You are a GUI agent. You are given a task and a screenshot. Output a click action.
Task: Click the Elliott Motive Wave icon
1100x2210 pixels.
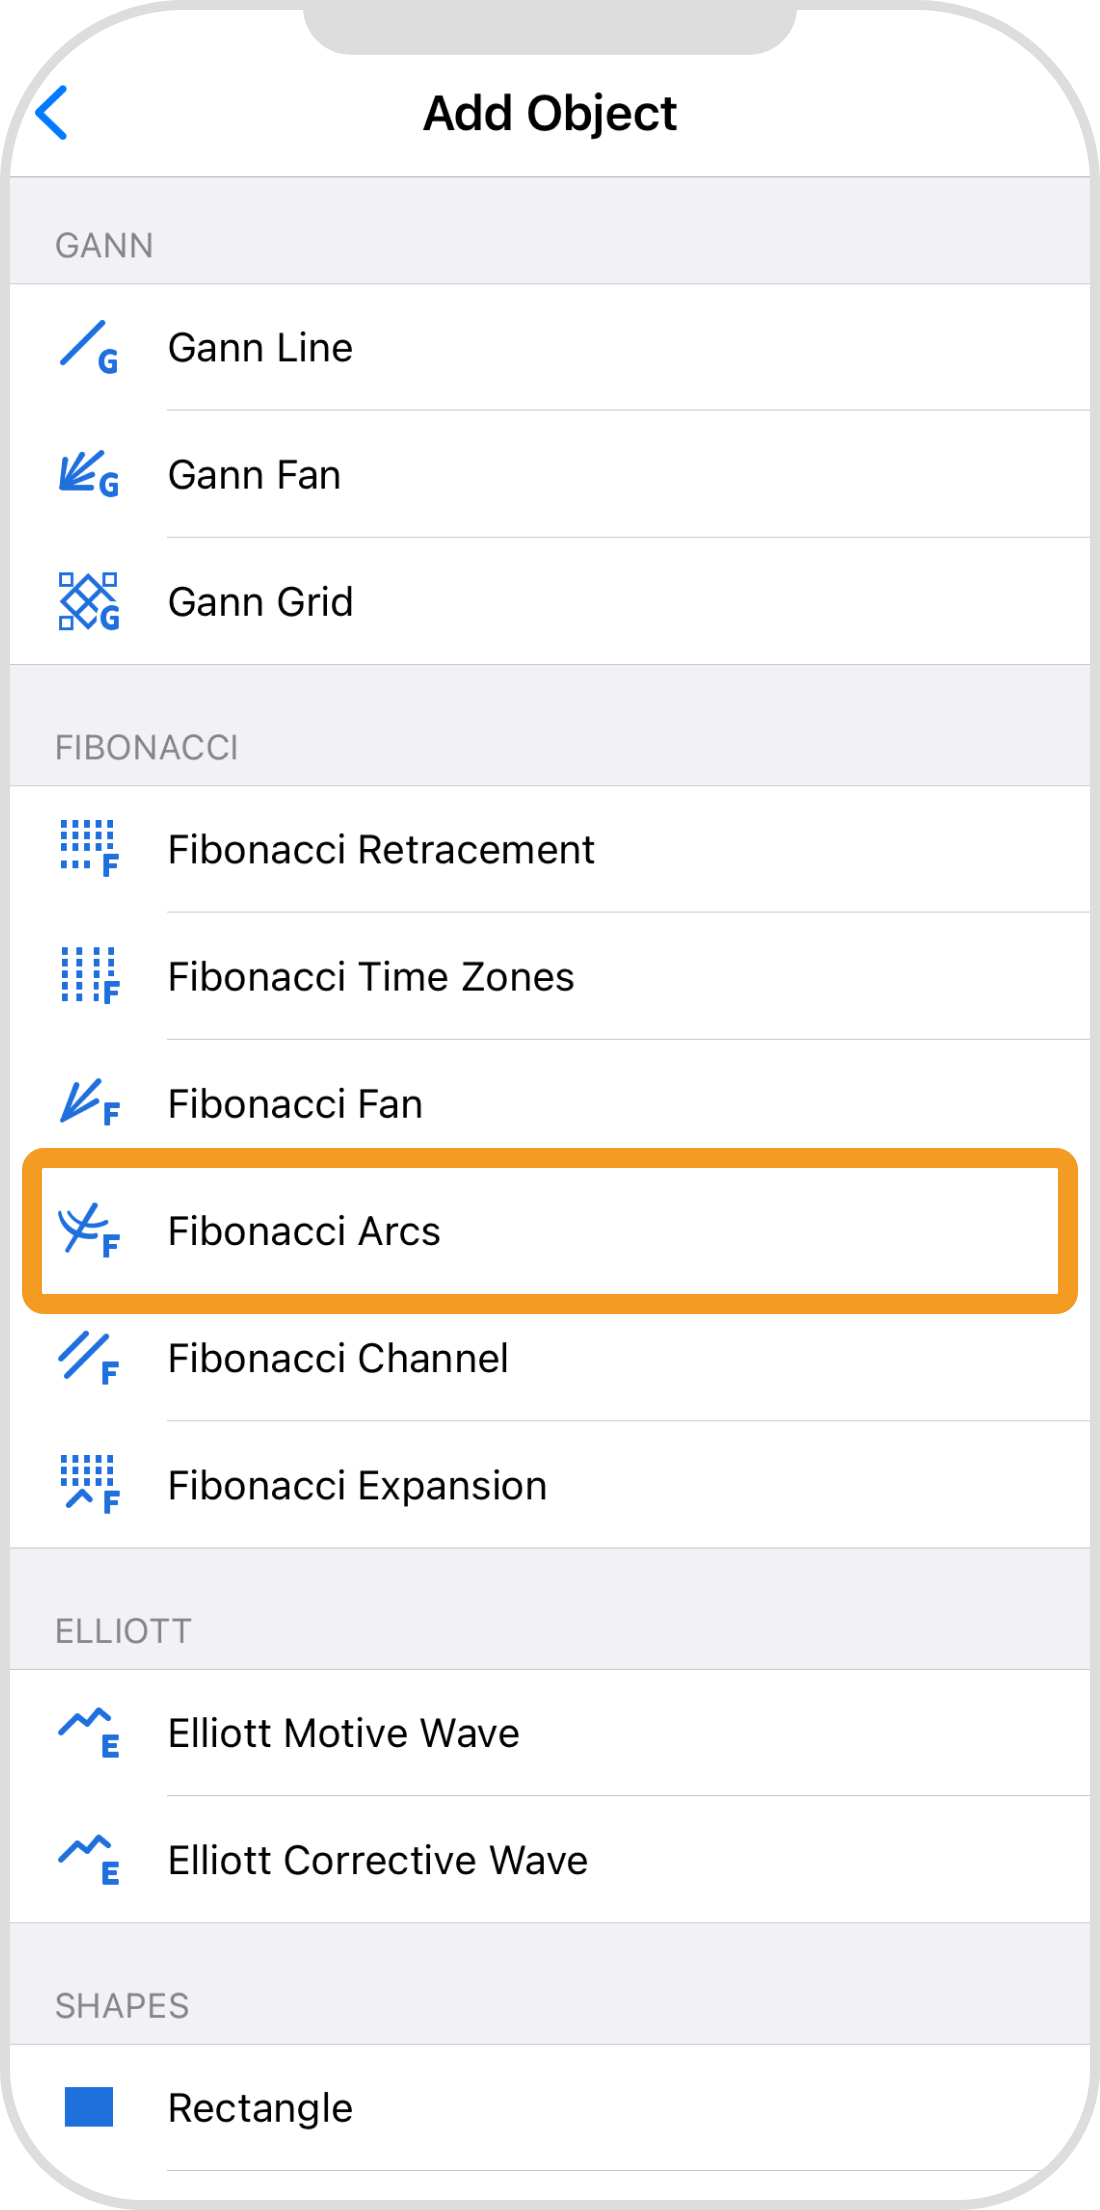pyautogui.click(x=88, y=1732)
